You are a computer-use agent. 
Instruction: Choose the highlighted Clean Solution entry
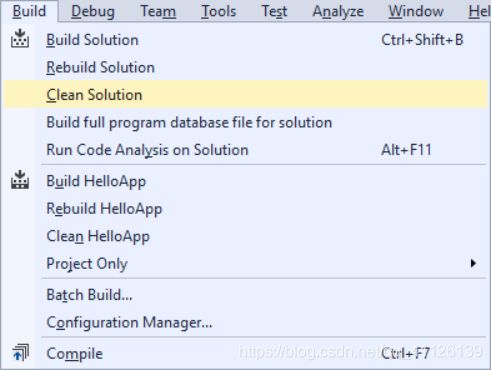tap(246, 95)
